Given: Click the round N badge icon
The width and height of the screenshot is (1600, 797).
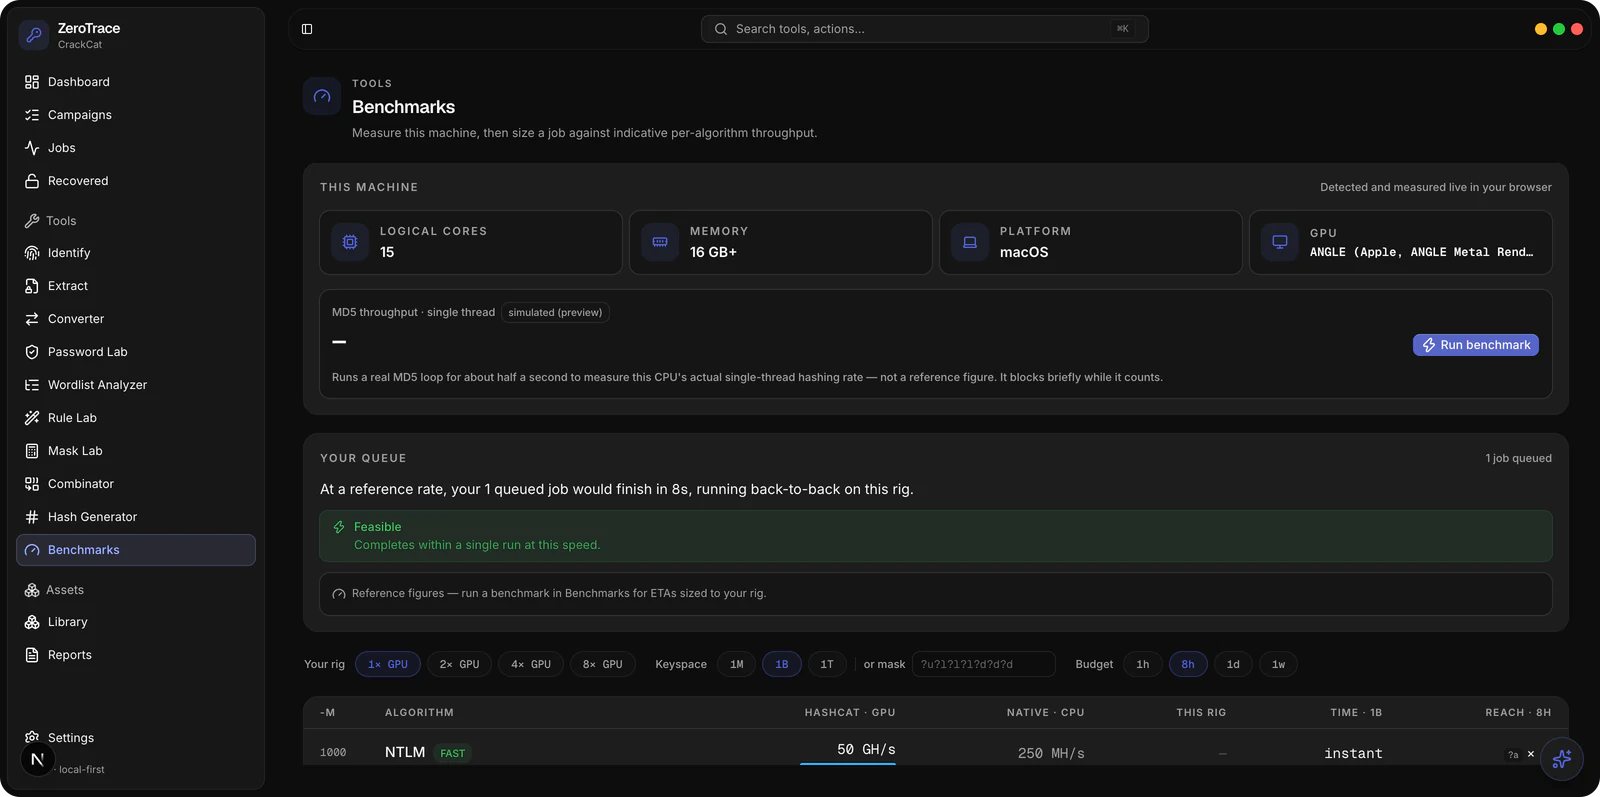Looking at the screenshot, I should point(37,759).
